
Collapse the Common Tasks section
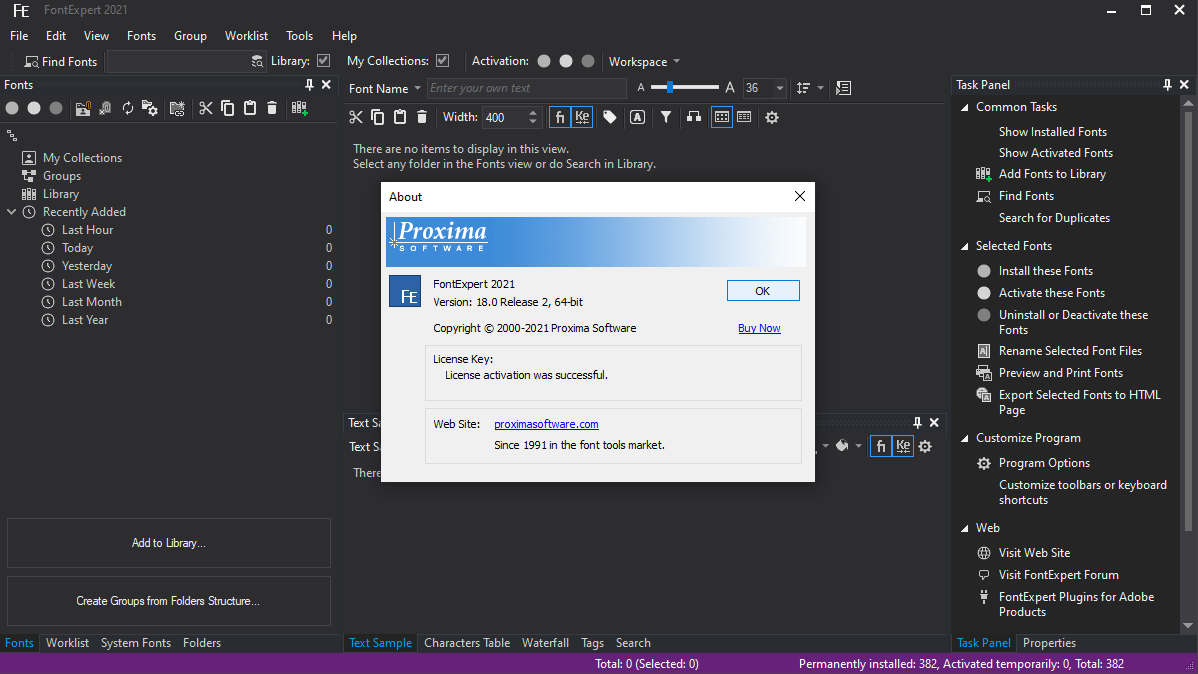click(965, 107)
